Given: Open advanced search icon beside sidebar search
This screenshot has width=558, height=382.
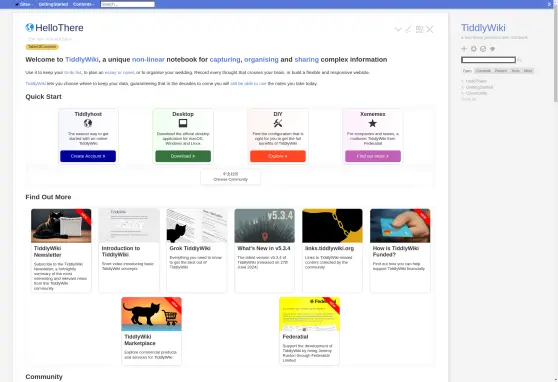Looking at the screenshot, I should (x=520, y=60).
